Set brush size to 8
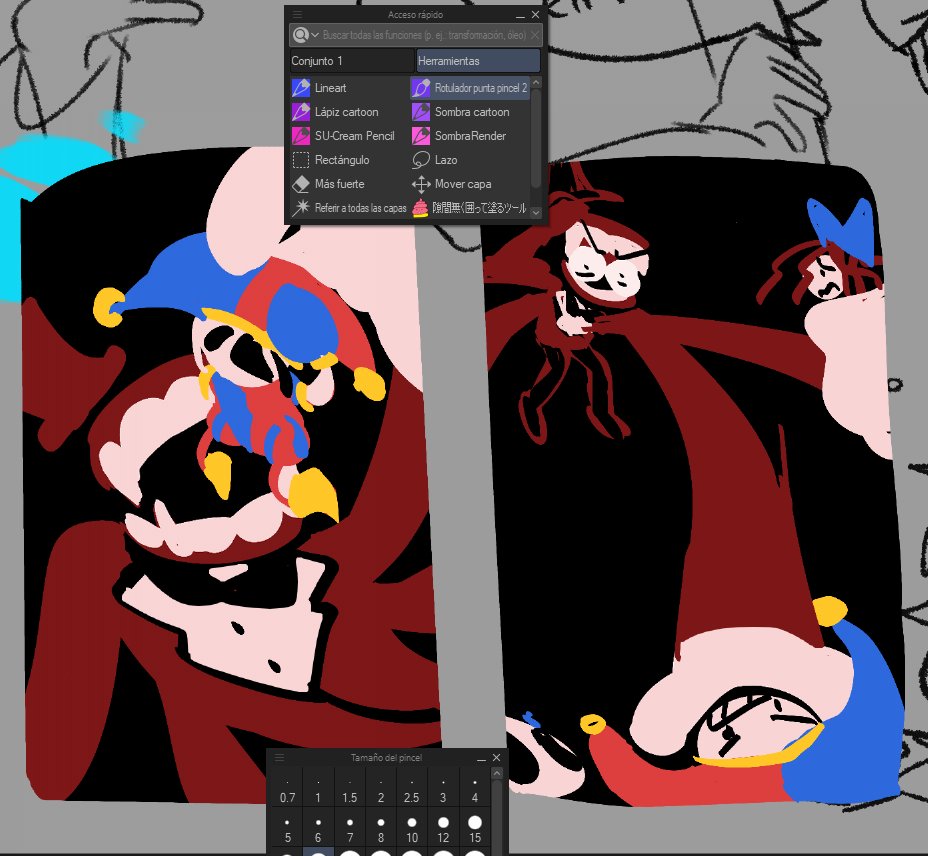 [381, 829]
